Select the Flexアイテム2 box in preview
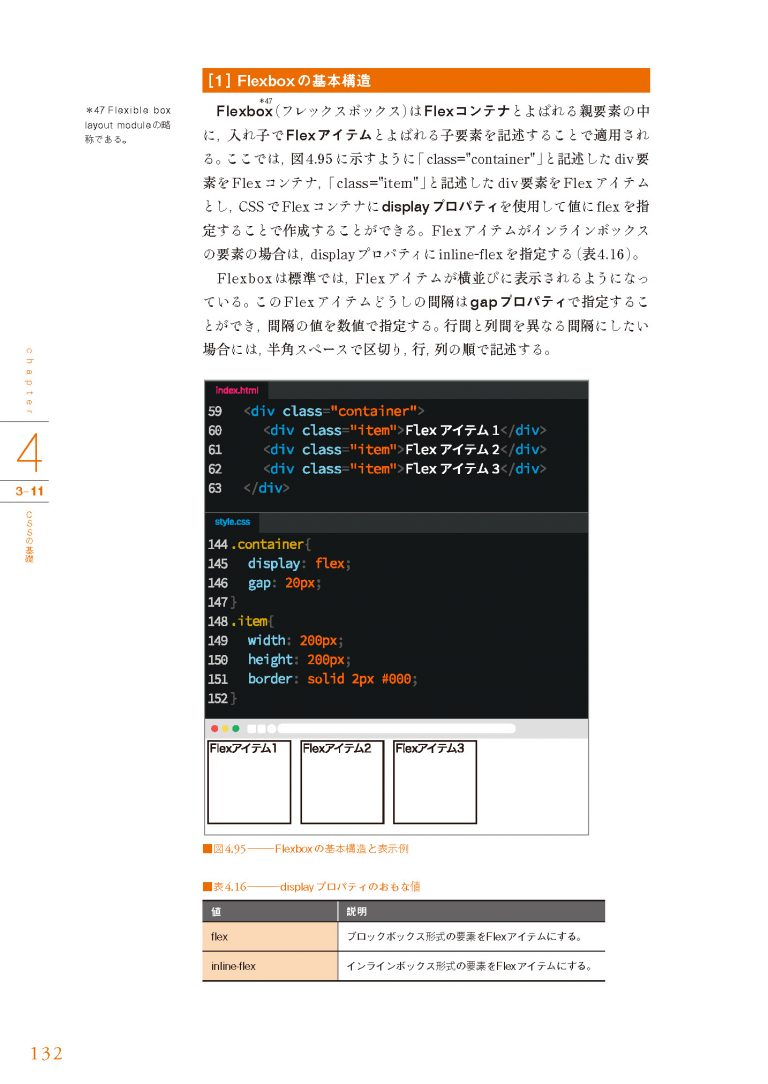The image size is (768, 1084). 342,781
